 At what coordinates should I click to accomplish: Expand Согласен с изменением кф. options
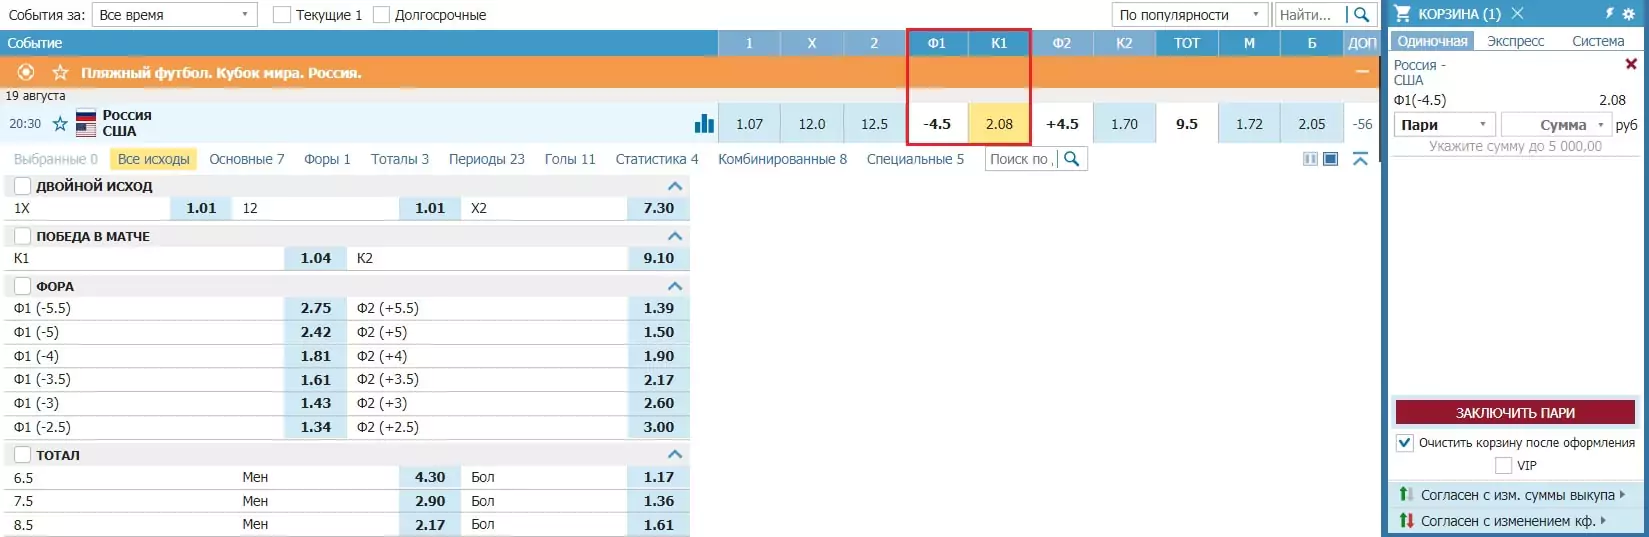pos(1603,521)
